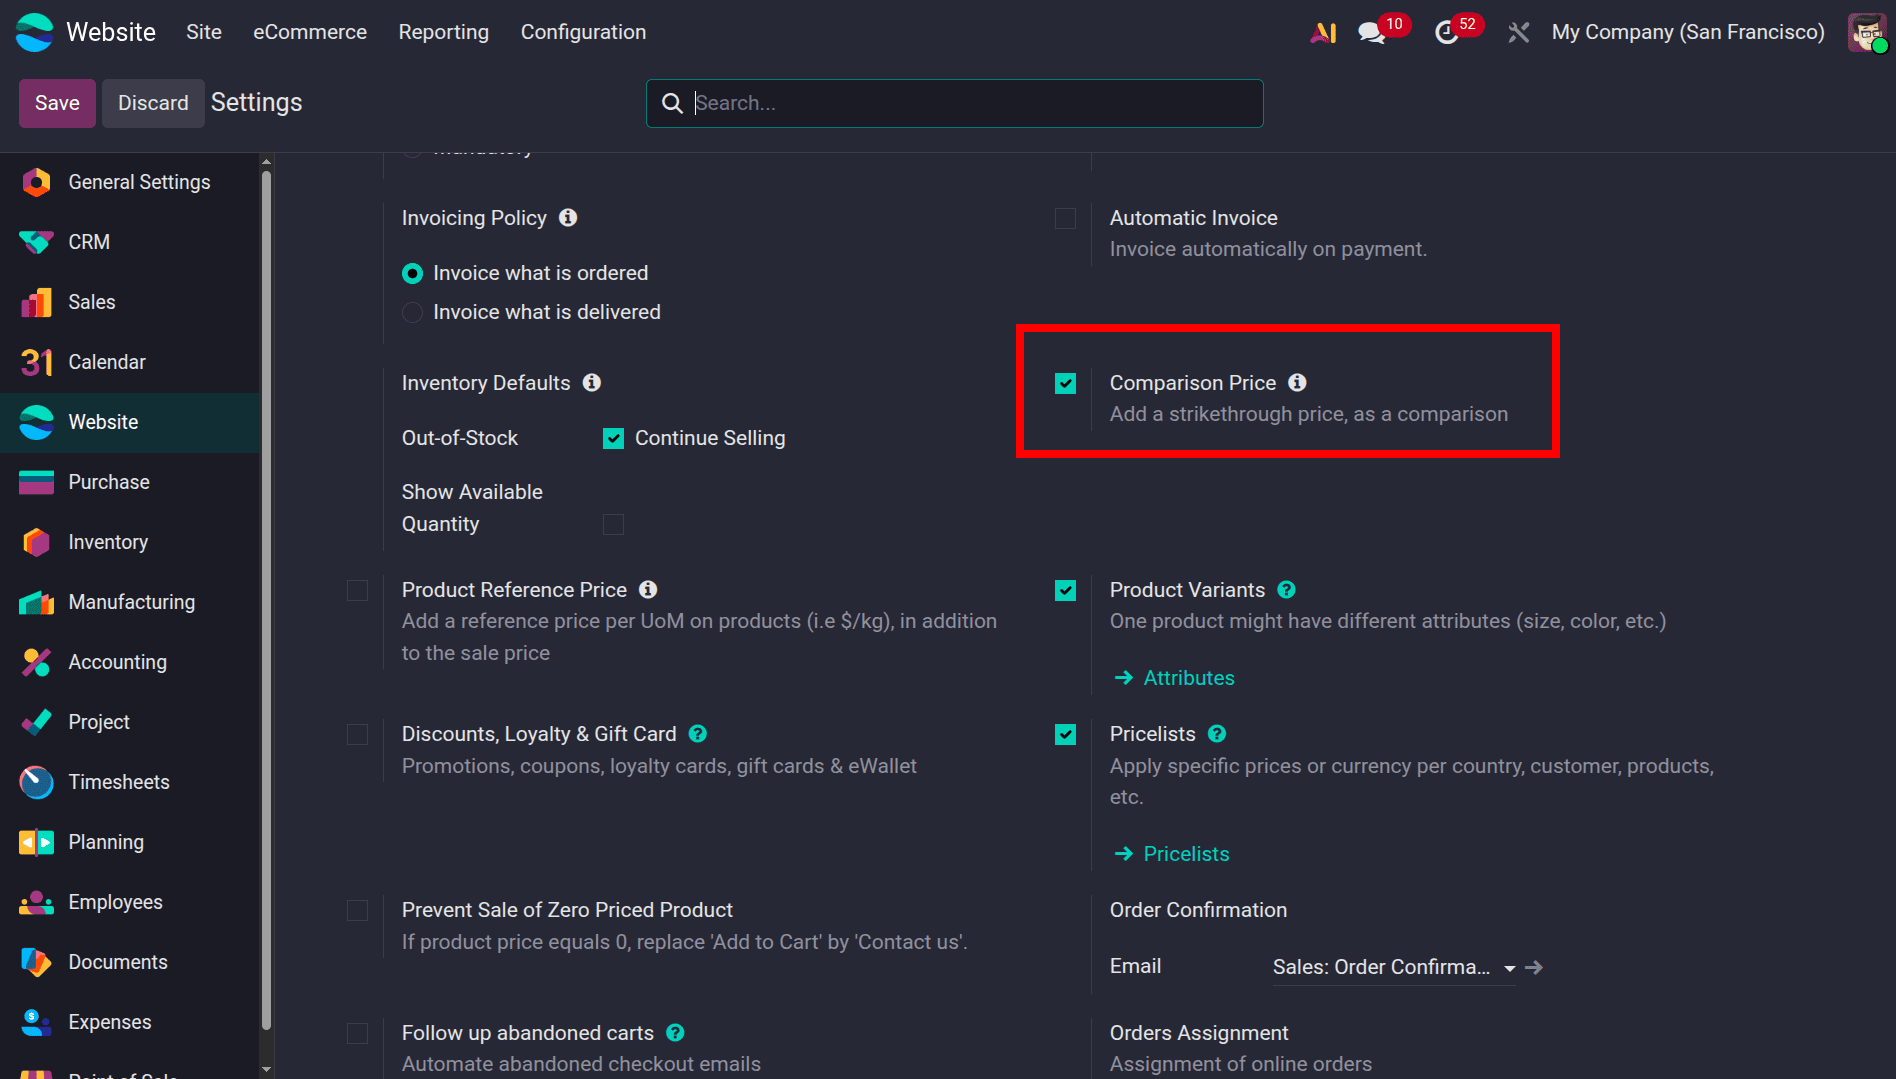Uncheck the Comparison Price checkbox

pyautogui.click(x=1066, y=384)
